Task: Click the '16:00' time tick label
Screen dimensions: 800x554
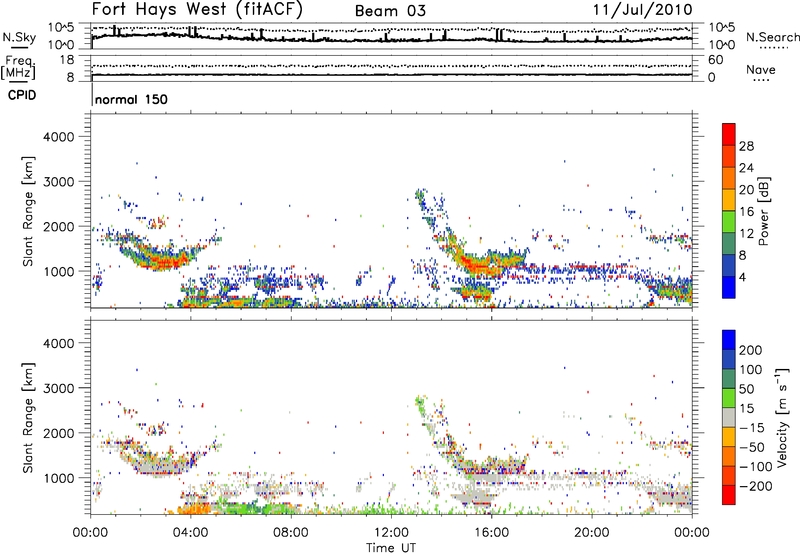Action: tap(491, 533)
